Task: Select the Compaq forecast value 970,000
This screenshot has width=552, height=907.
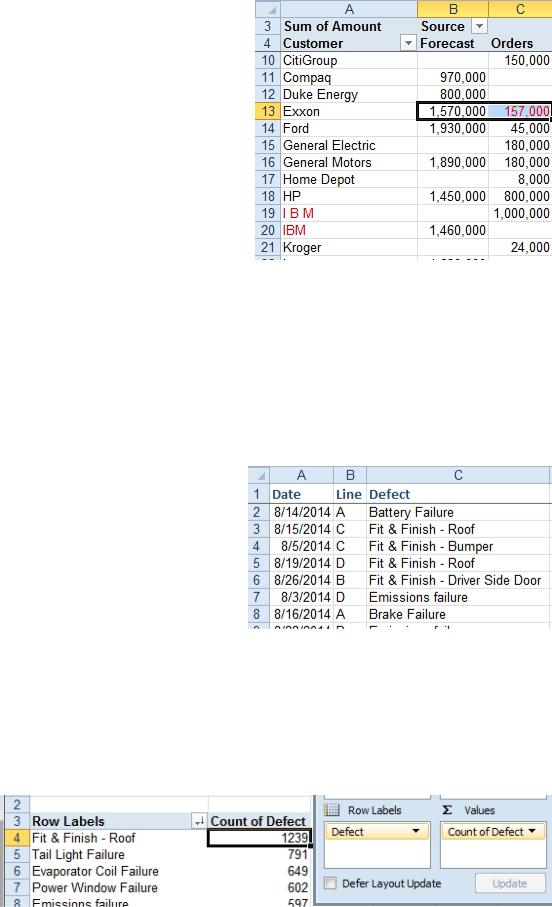Action: coord(452,77)
